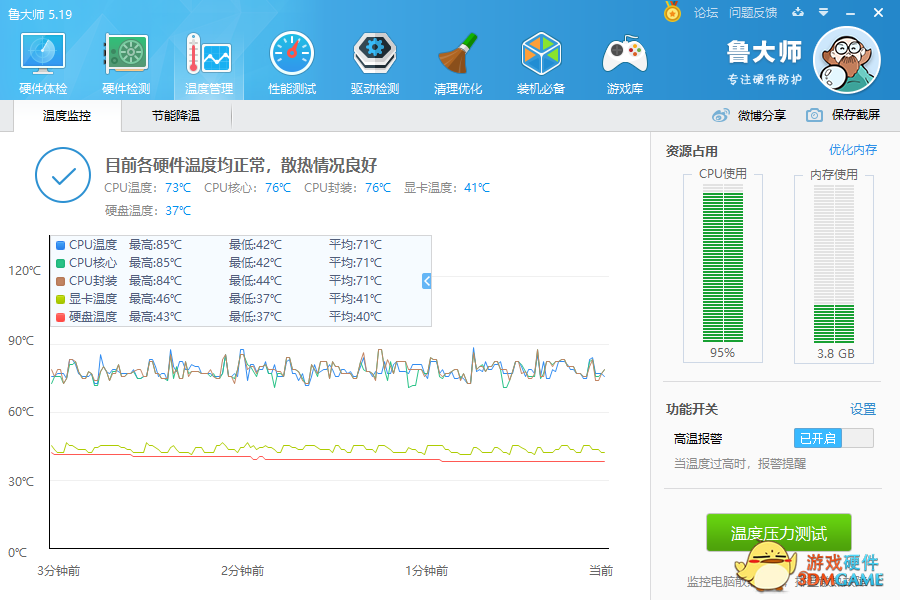Select the 温度监控 tab
The height and width of the screenshot is (600, 900).
coord(67,116)
